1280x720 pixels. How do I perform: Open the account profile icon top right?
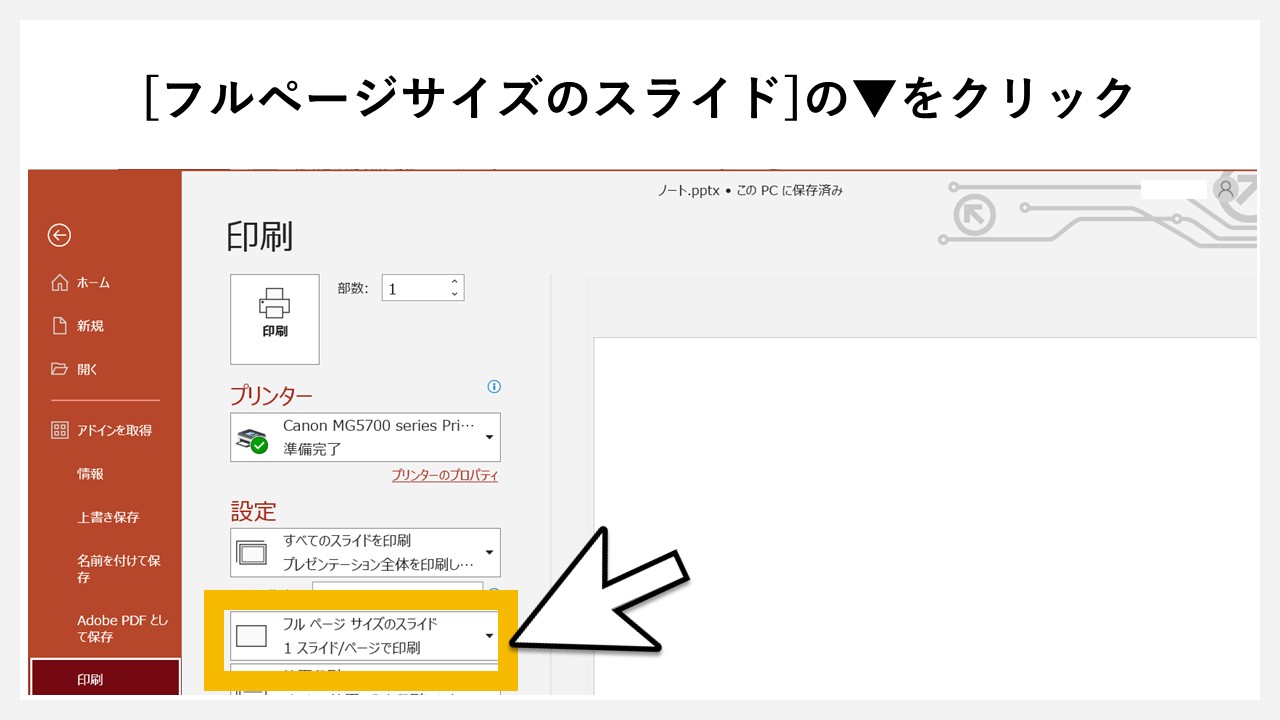tap(1226, 188)
